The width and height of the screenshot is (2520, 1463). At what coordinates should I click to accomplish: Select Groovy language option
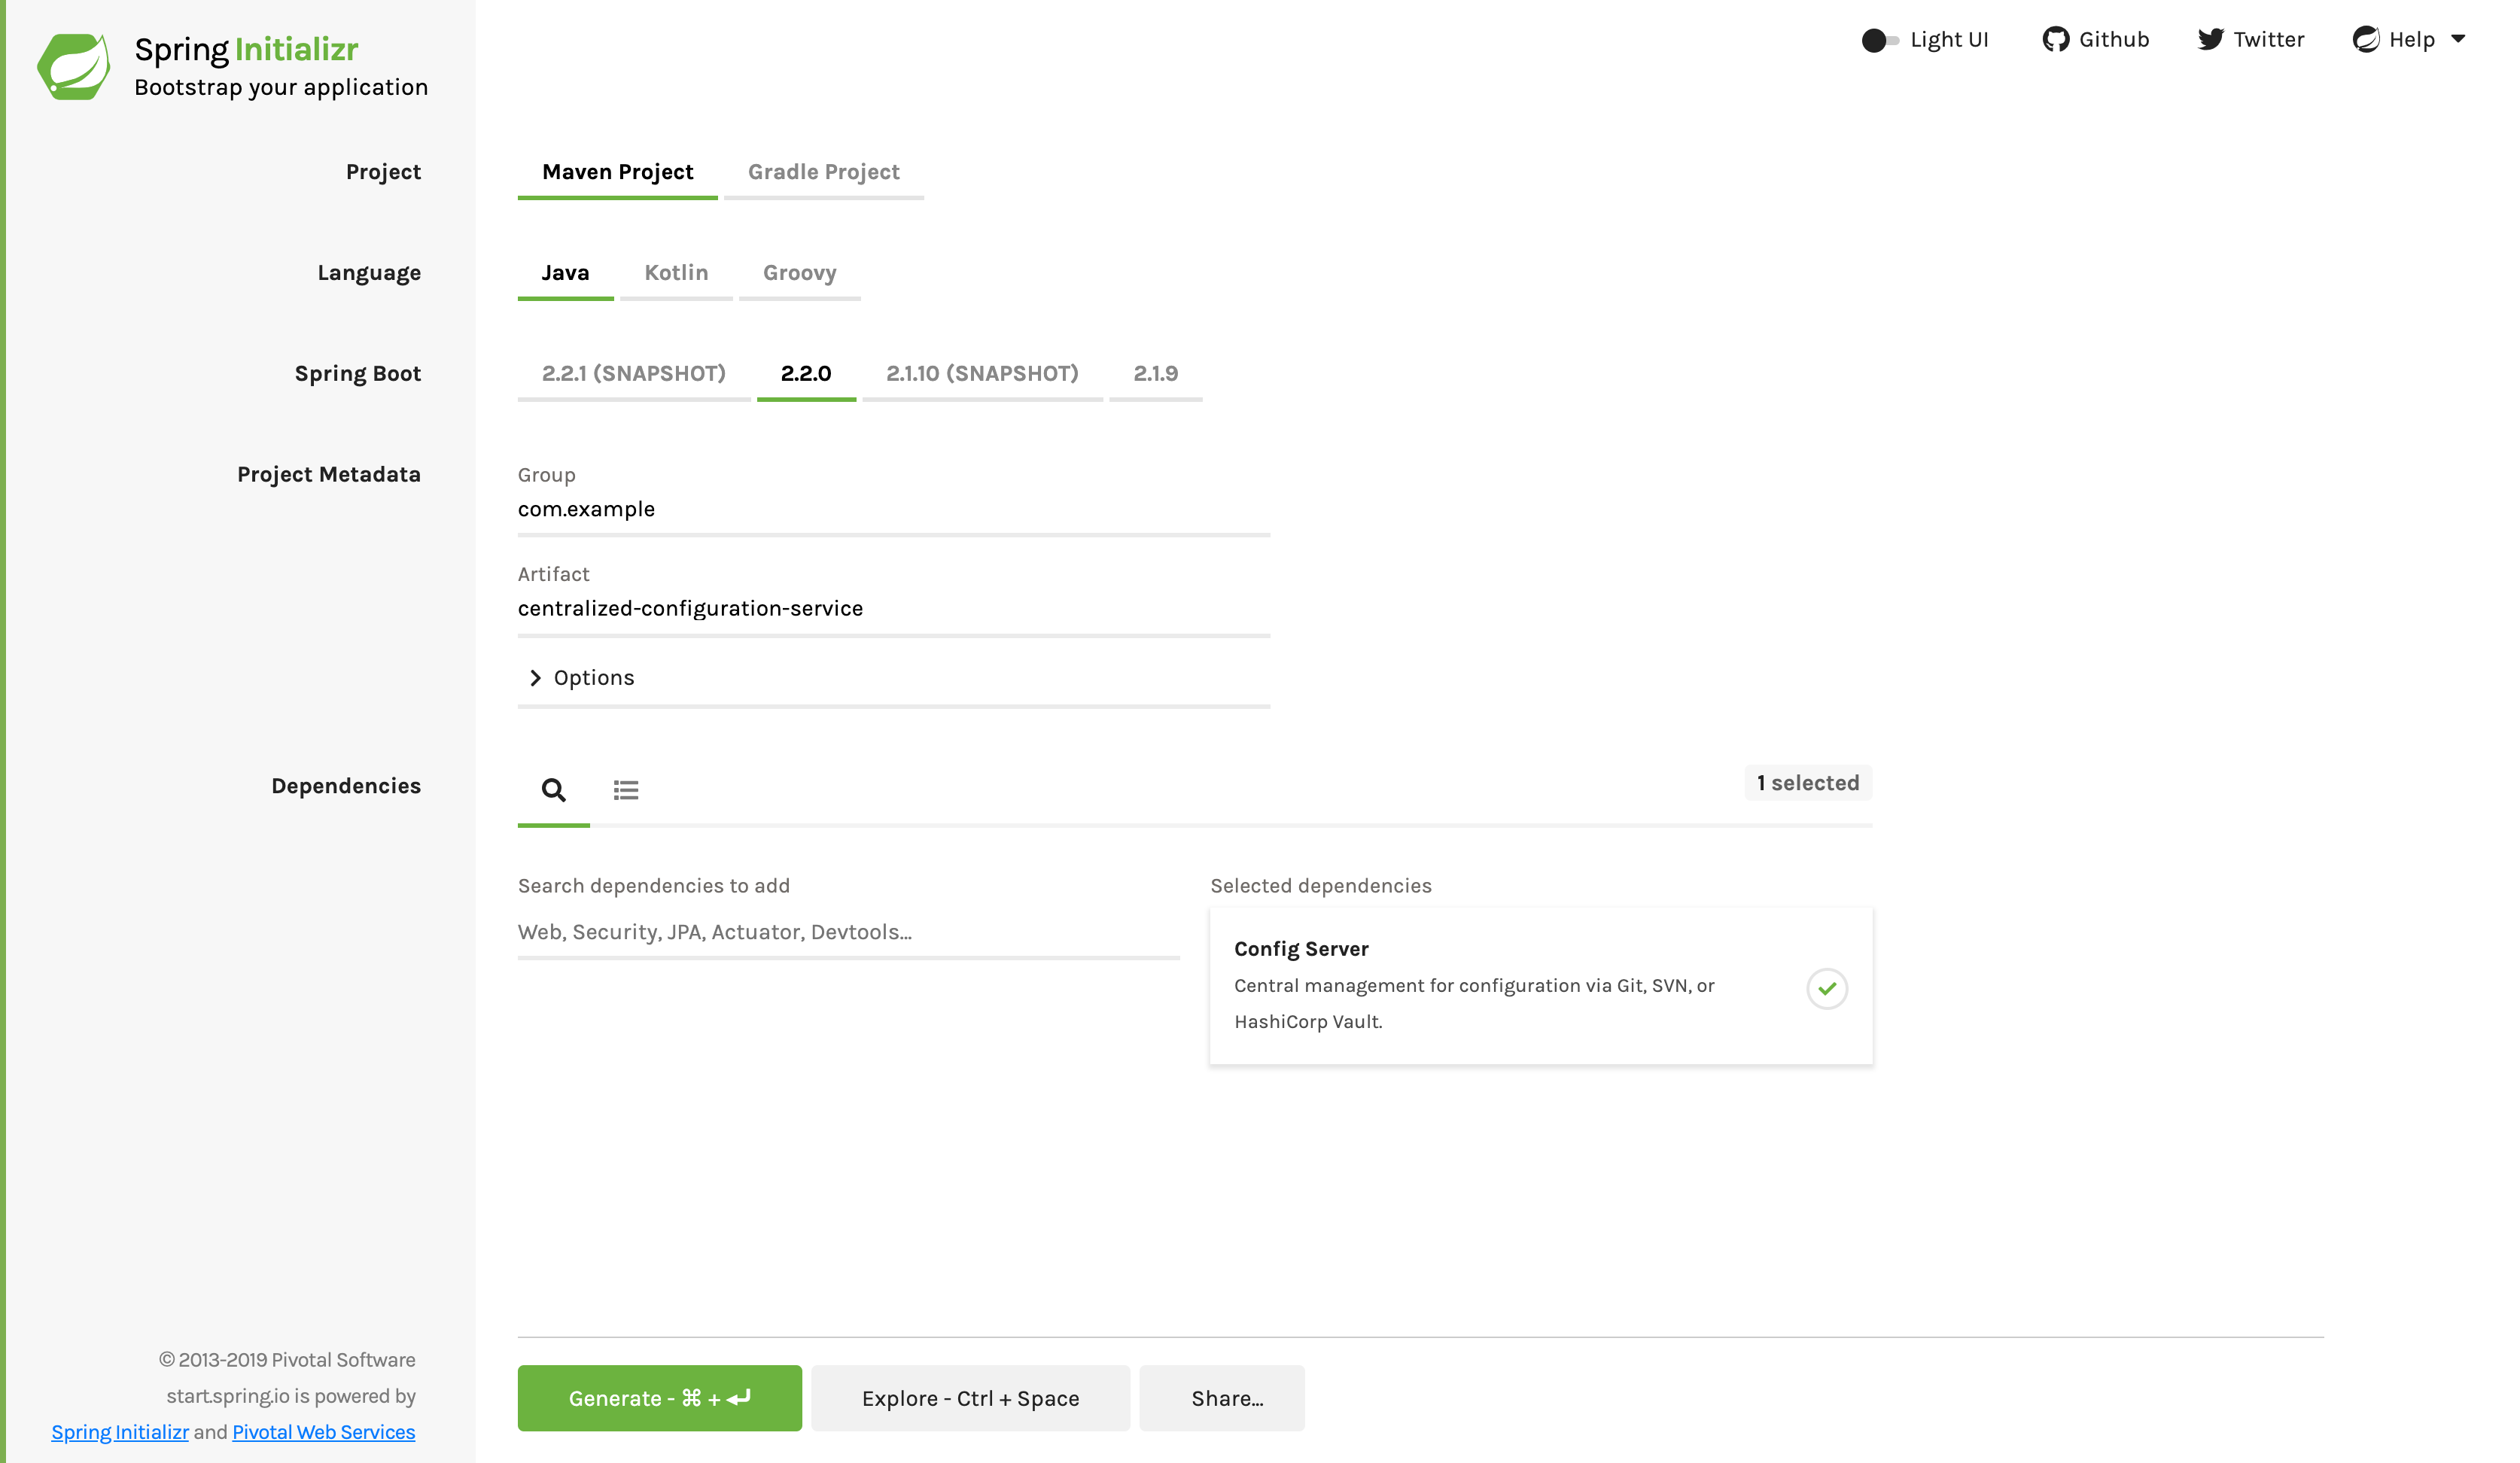pyautogui.click(x=799, y=273)
